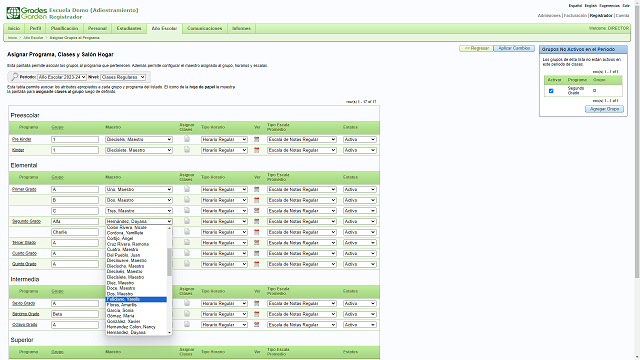
Task: Click Assign Classes icon for group Charlie
Action: coord(187,231)
